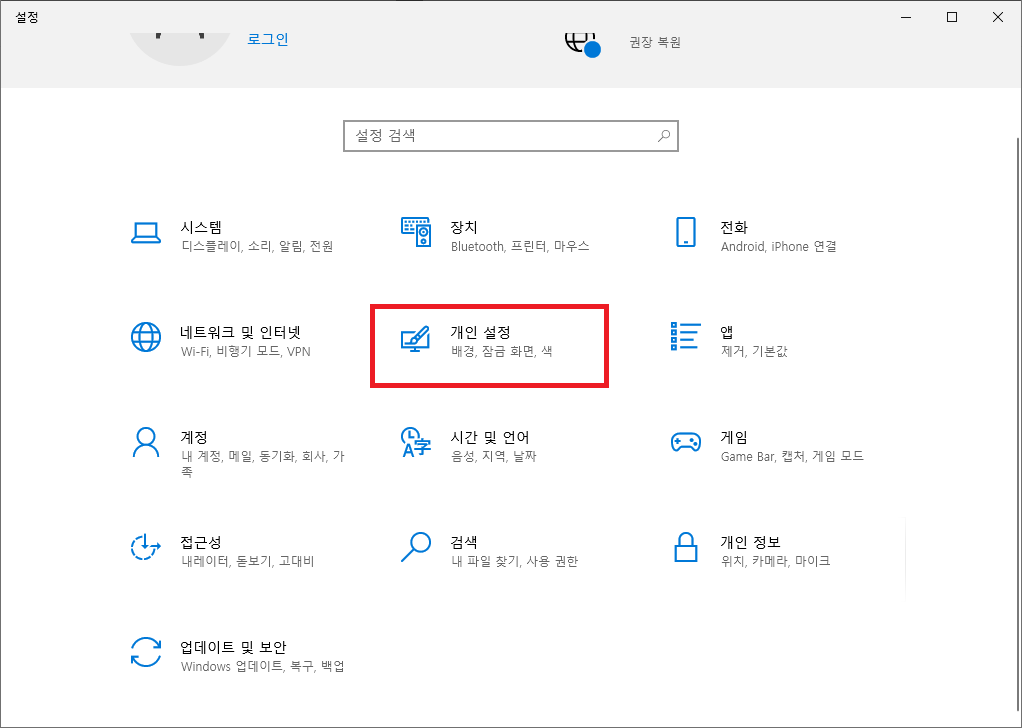The width and height of the screenshot is (1022, 728).
Task: Open the 검색 magnifier category icon
Action: (x=416, y=547)
